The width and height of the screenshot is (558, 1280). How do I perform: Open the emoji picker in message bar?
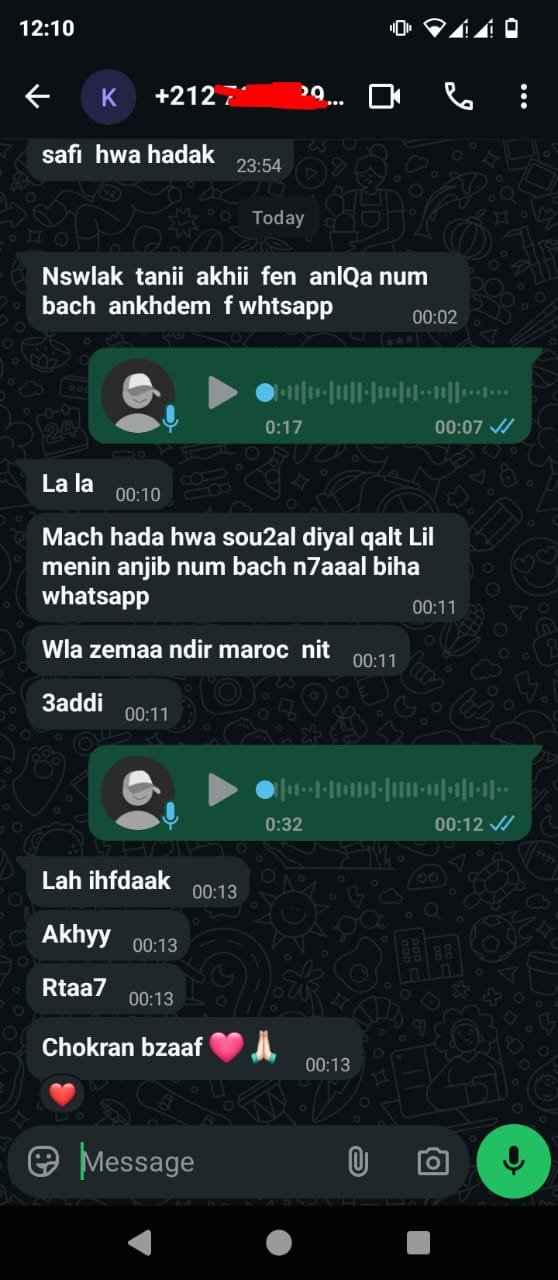pos(43,1161)
